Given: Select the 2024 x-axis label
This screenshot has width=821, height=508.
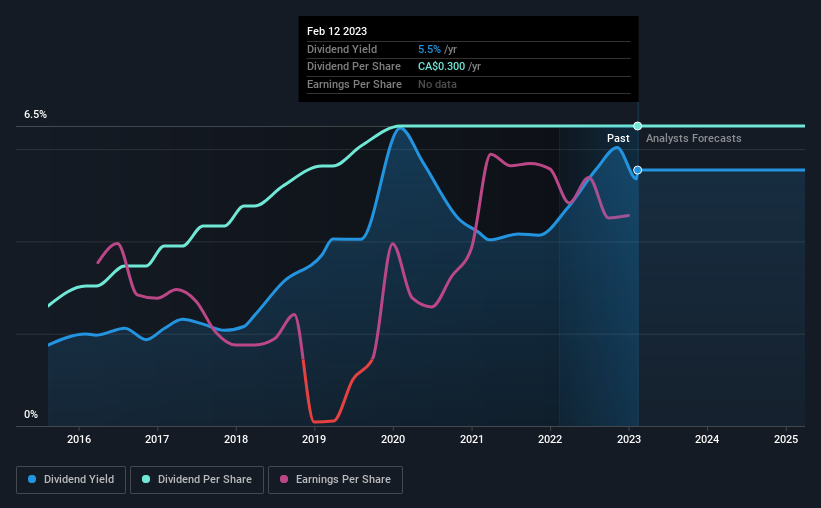Looking at the screenshot, I should pyautogui.click(x=707, y=439).
